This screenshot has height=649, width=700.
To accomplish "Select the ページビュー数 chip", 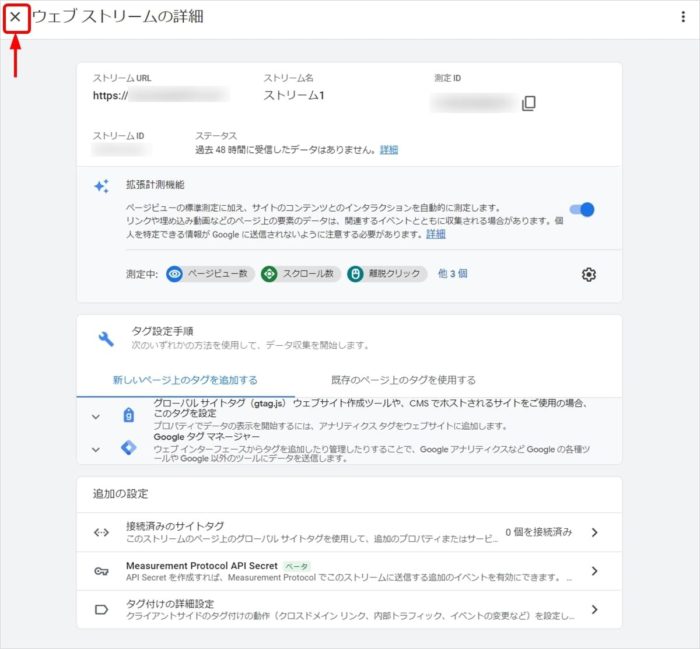I will tap(210, 274).
